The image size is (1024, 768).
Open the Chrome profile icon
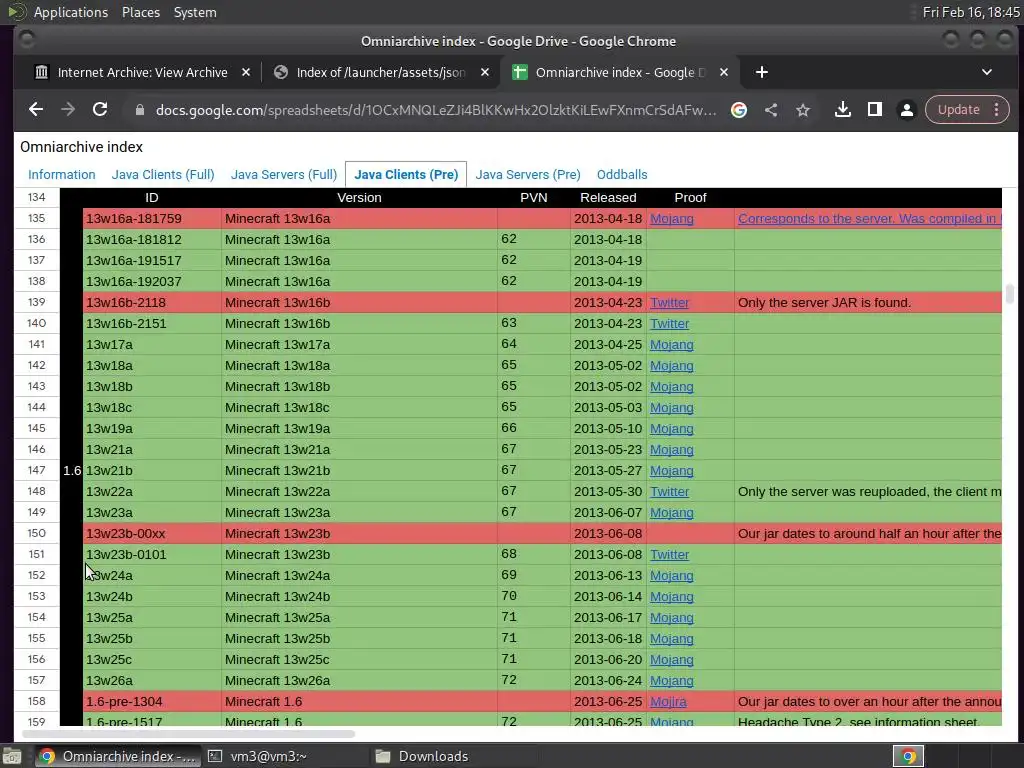tap(906, 110)
